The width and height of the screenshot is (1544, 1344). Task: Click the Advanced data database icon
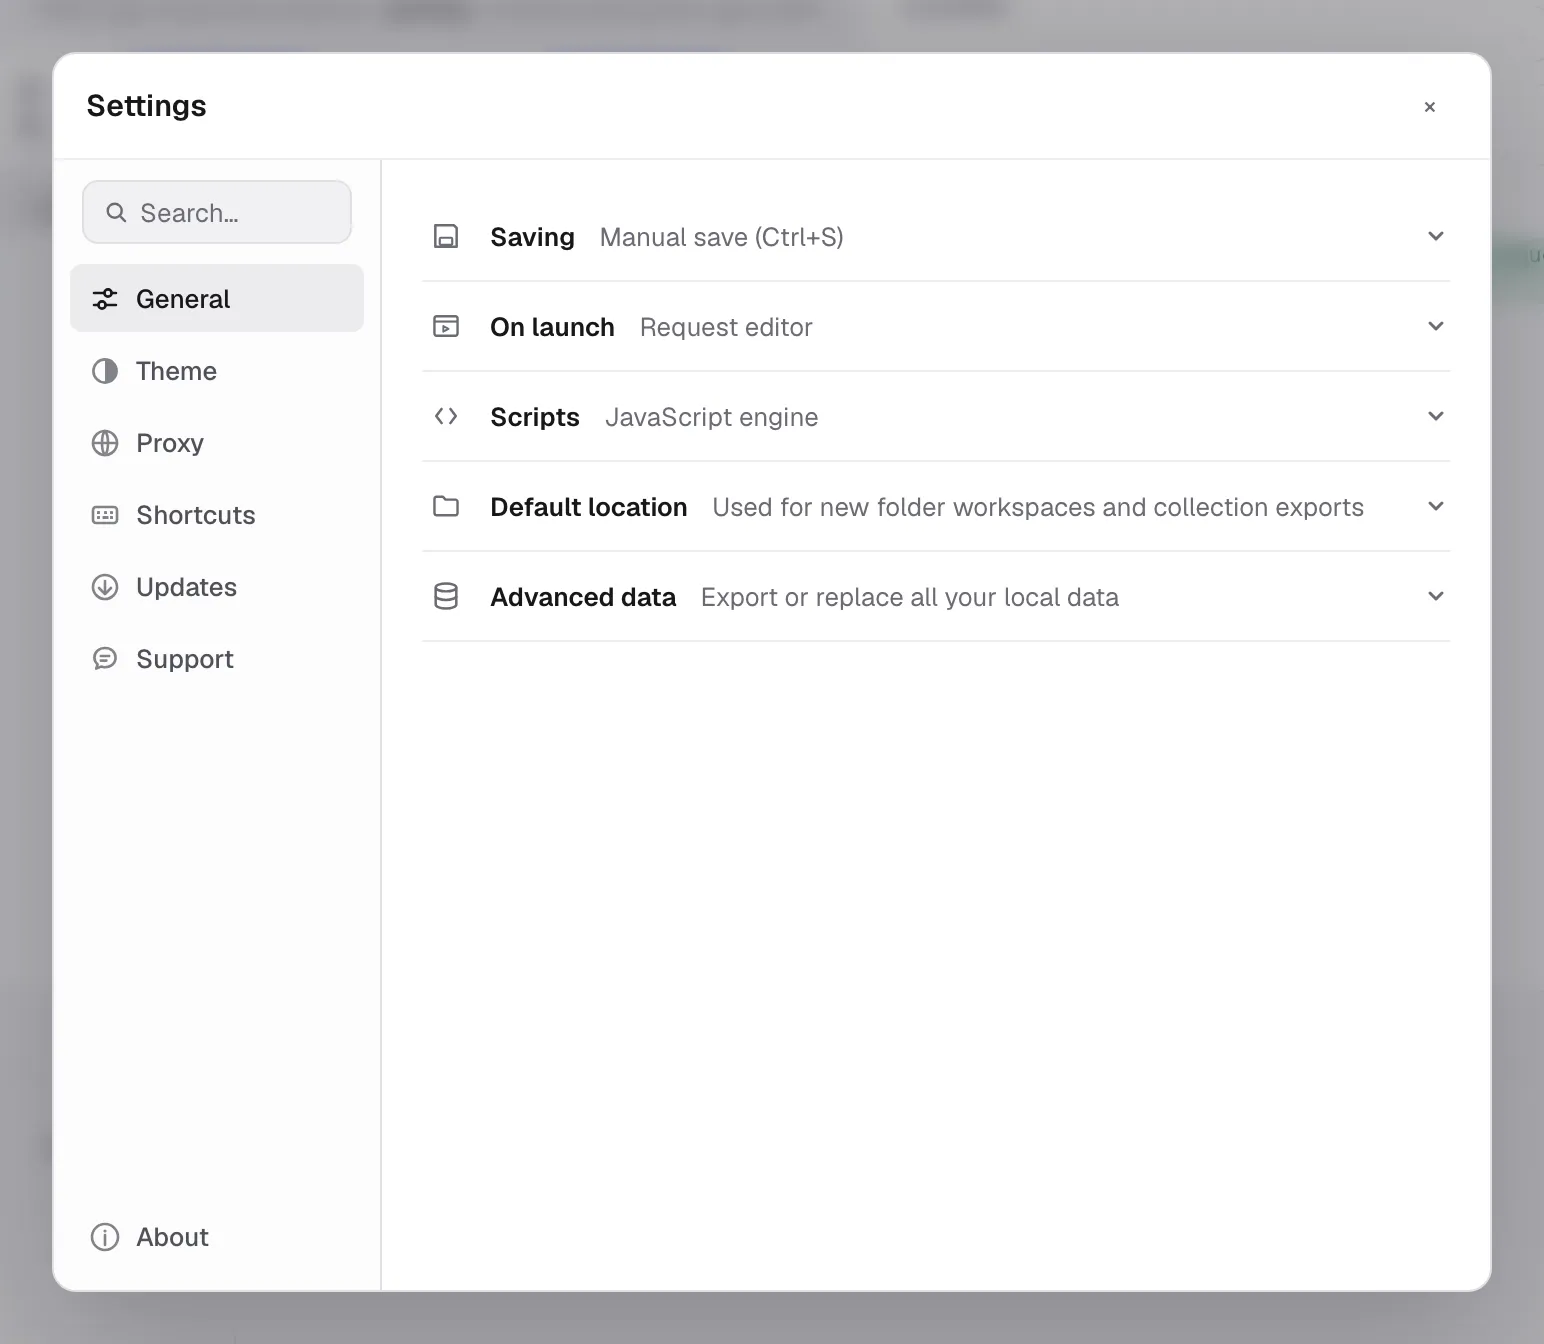446,597
